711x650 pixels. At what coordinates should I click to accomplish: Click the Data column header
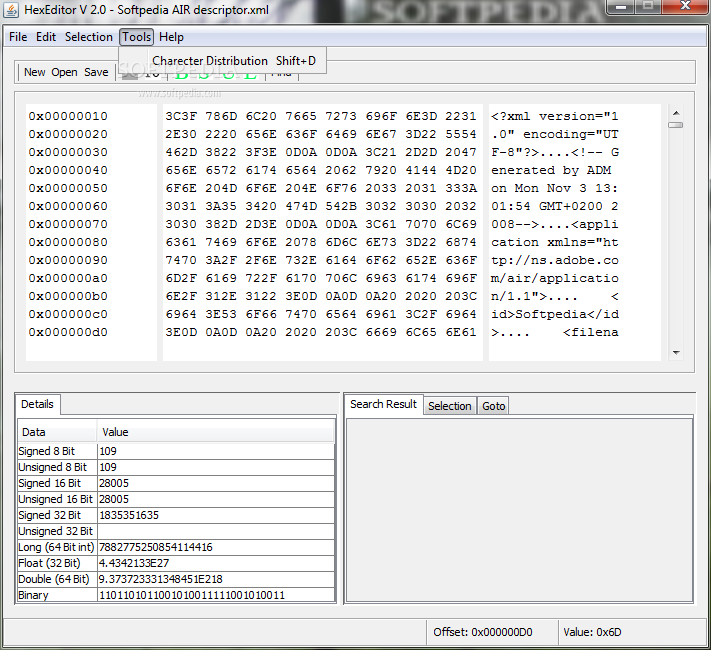click(57, 432)
